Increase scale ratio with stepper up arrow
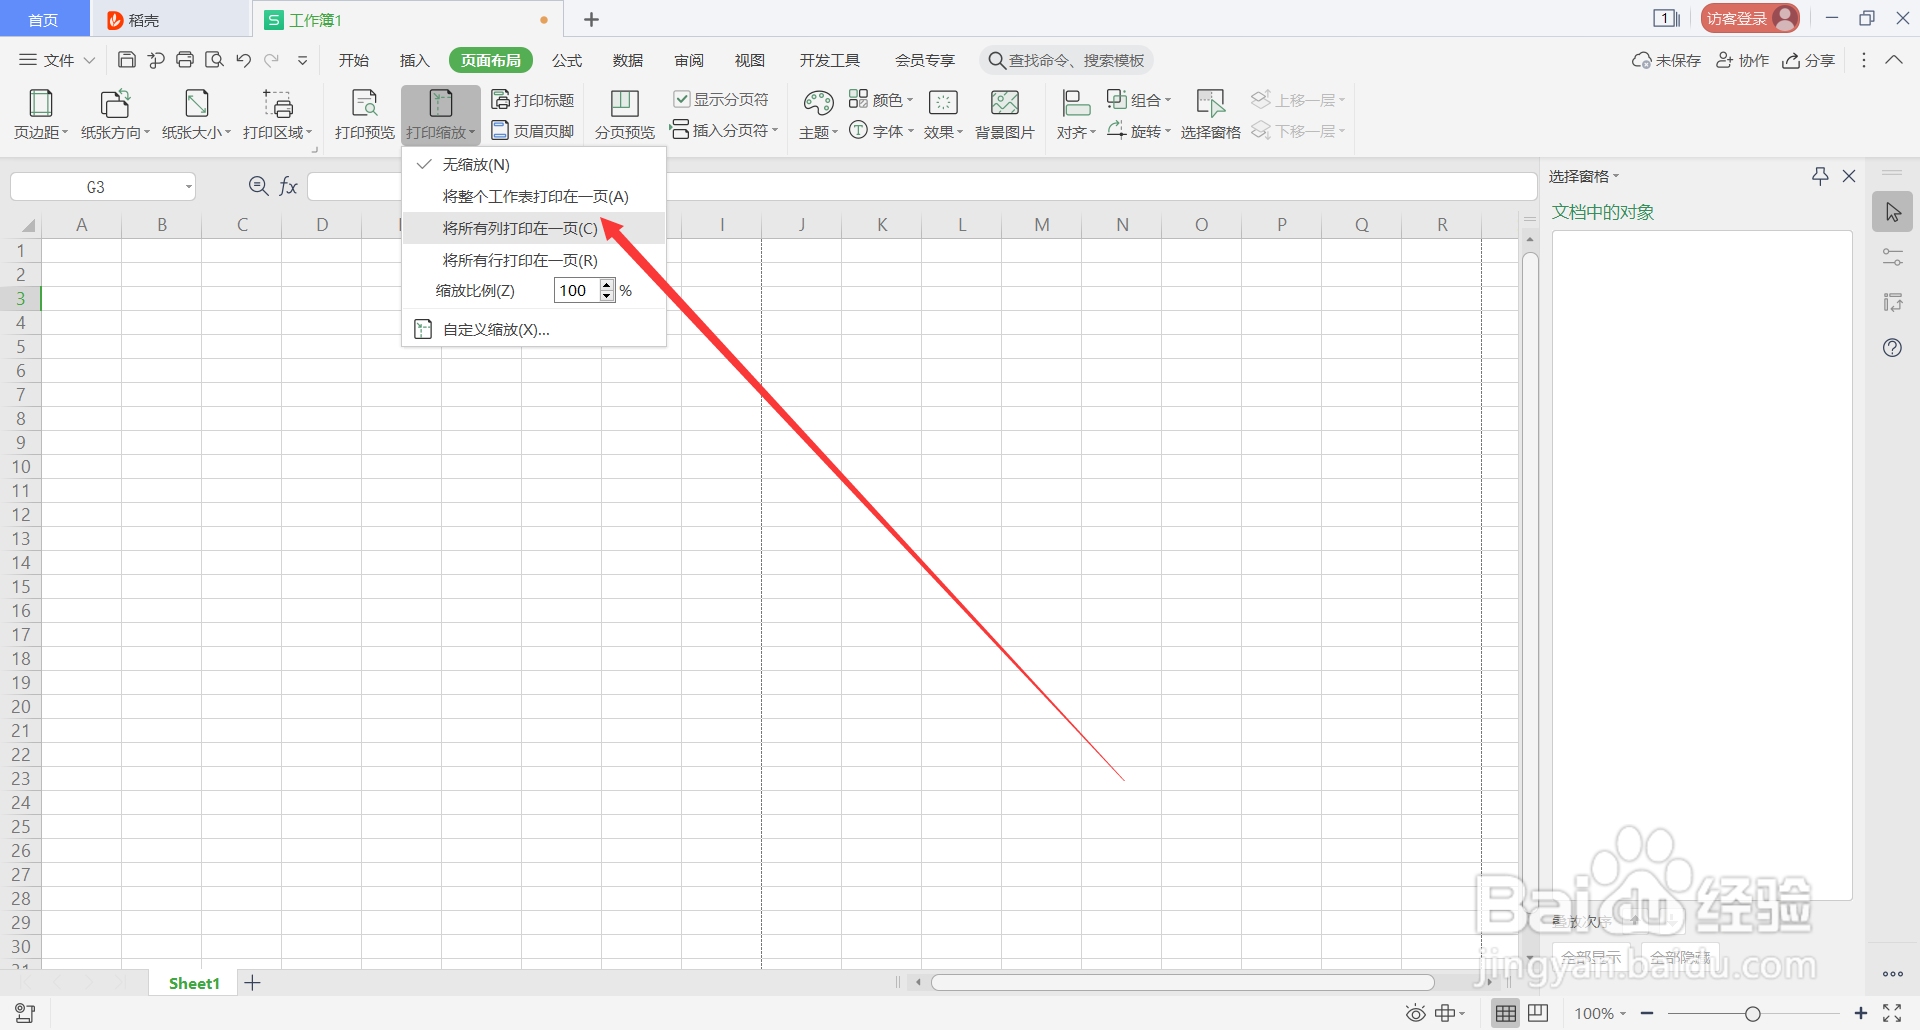 coord(607,284)
